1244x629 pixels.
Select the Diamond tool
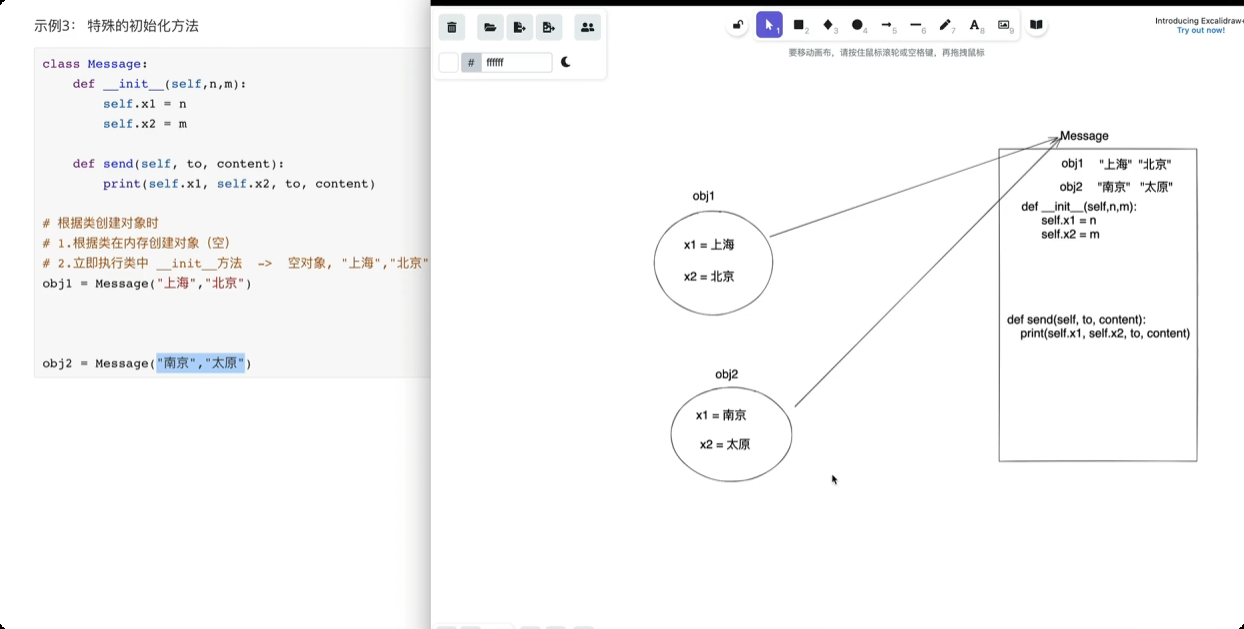click(x=828, y=25)
